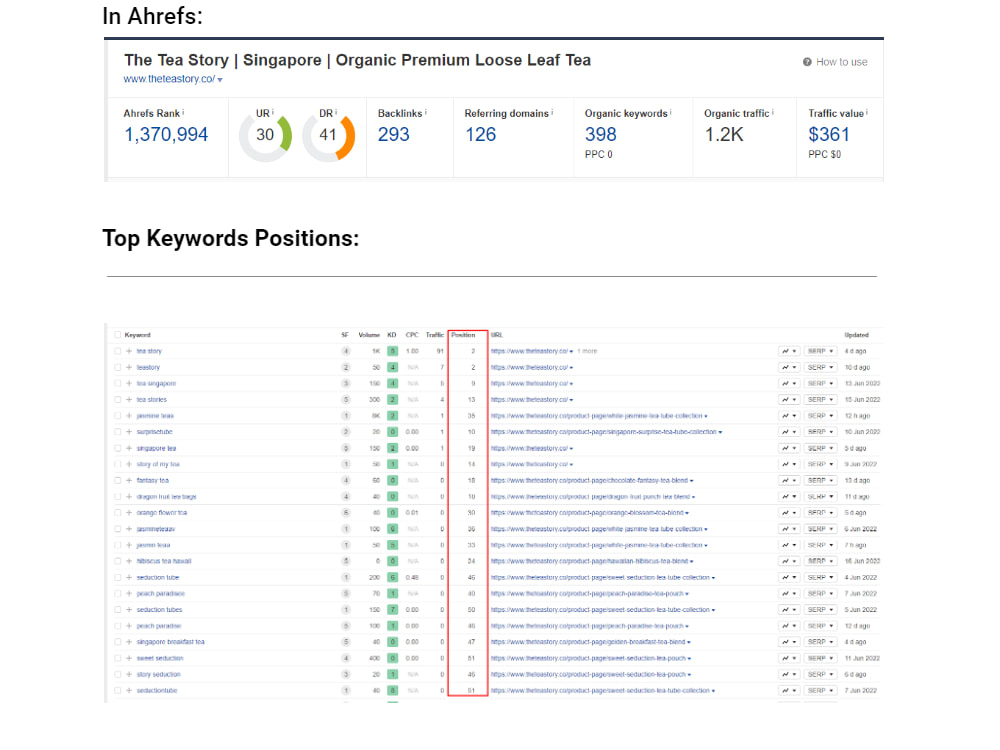Click plus icon for 'tea stories' keyword
1000x750 pixels.
(x=129, y=399)
